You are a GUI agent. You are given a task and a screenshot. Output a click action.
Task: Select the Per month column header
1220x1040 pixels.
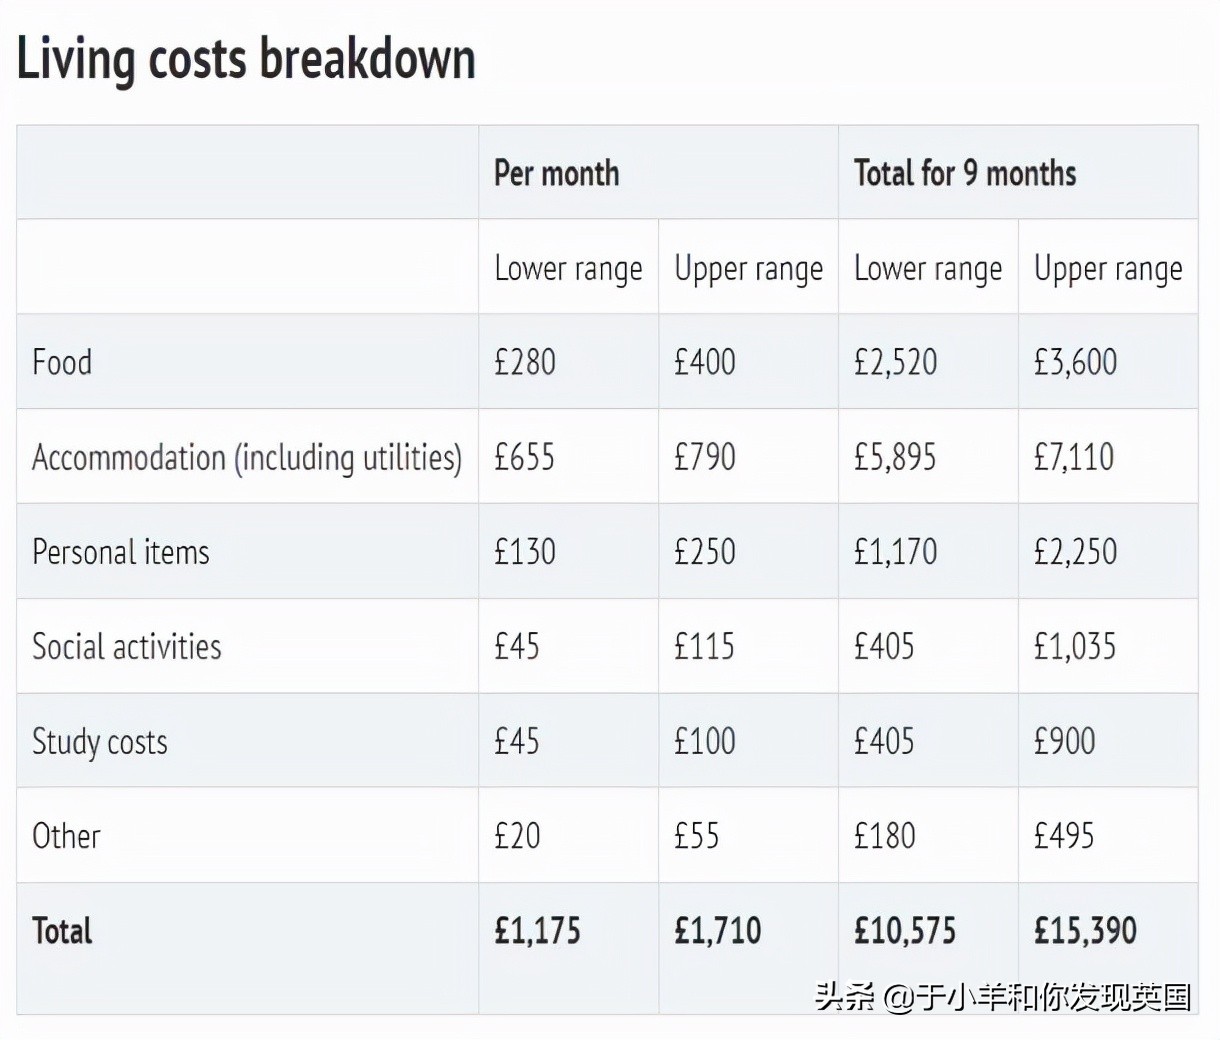(557, 173)
